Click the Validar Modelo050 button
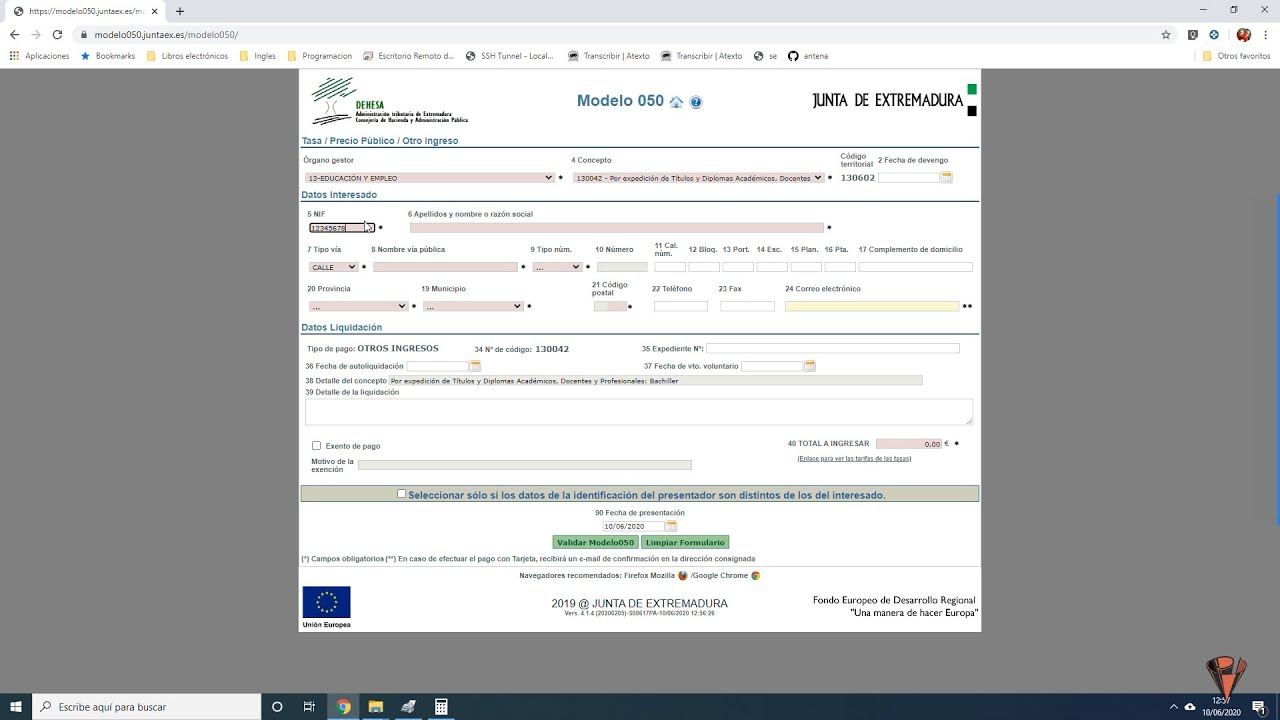 [x=595, y=542]
